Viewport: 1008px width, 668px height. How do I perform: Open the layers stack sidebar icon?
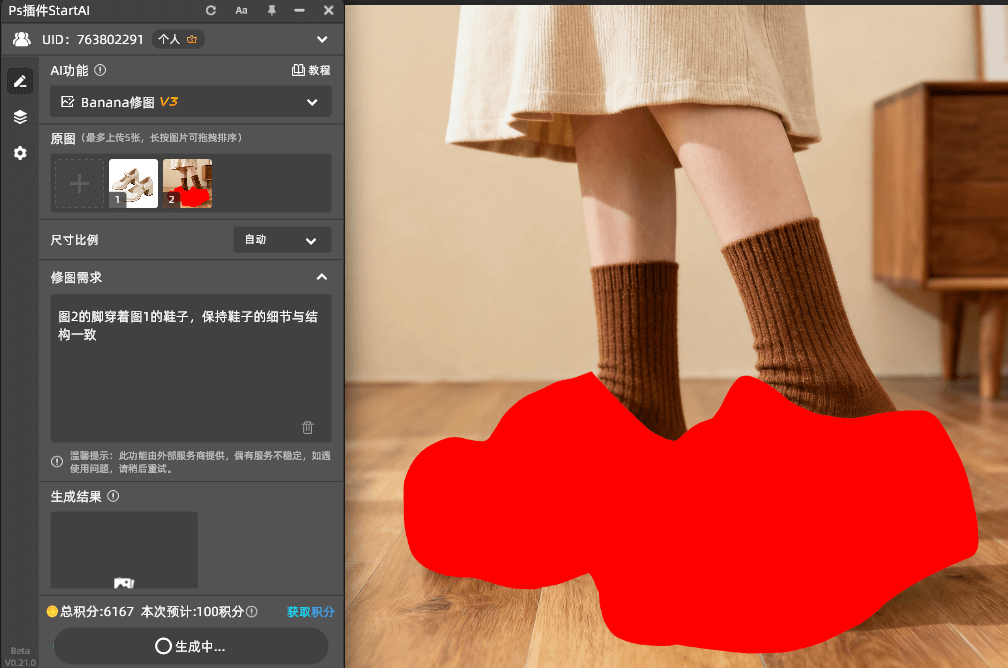point(20,117)
